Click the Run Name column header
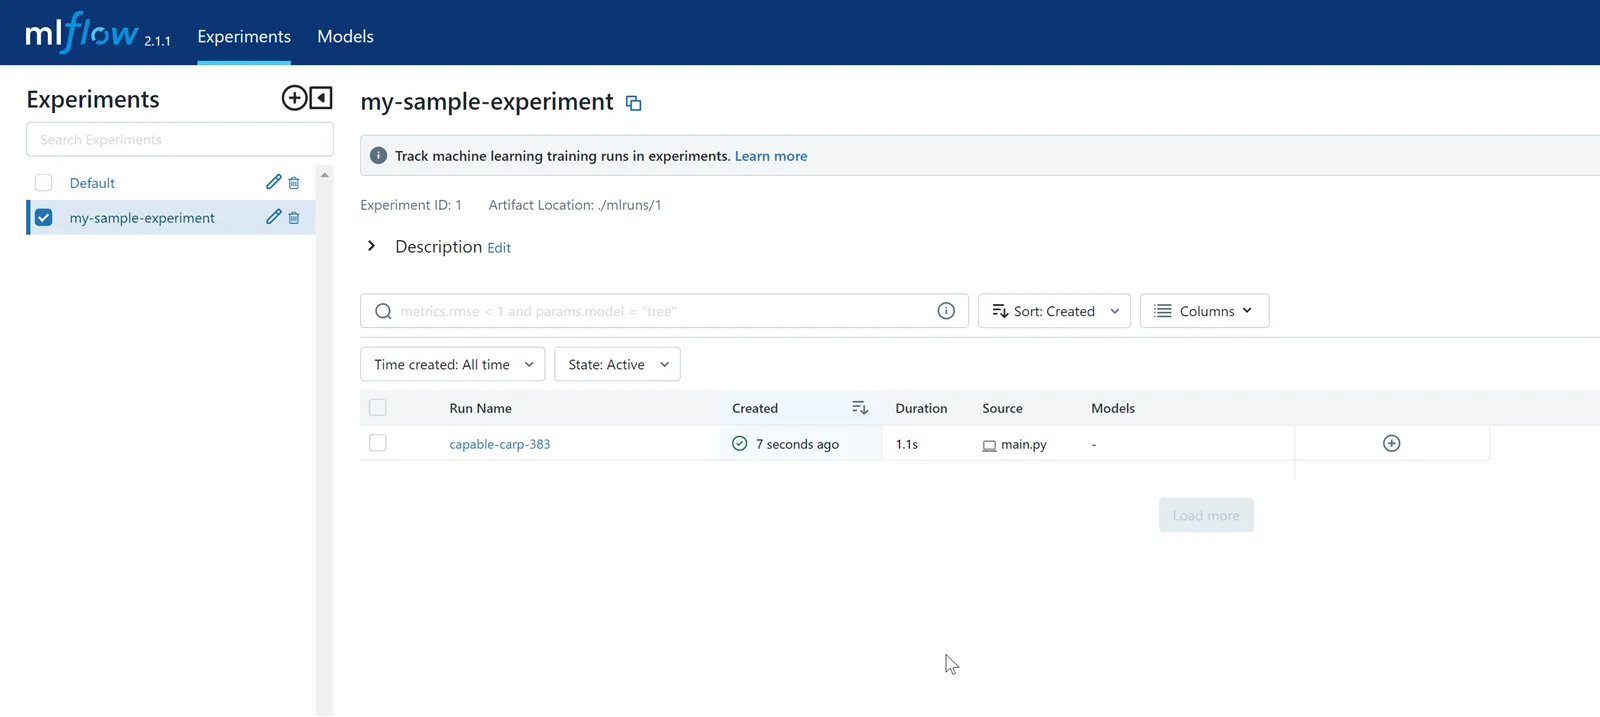Image resolution: width=1600 pixels, height=717 pixels. [x=480, y=408]
